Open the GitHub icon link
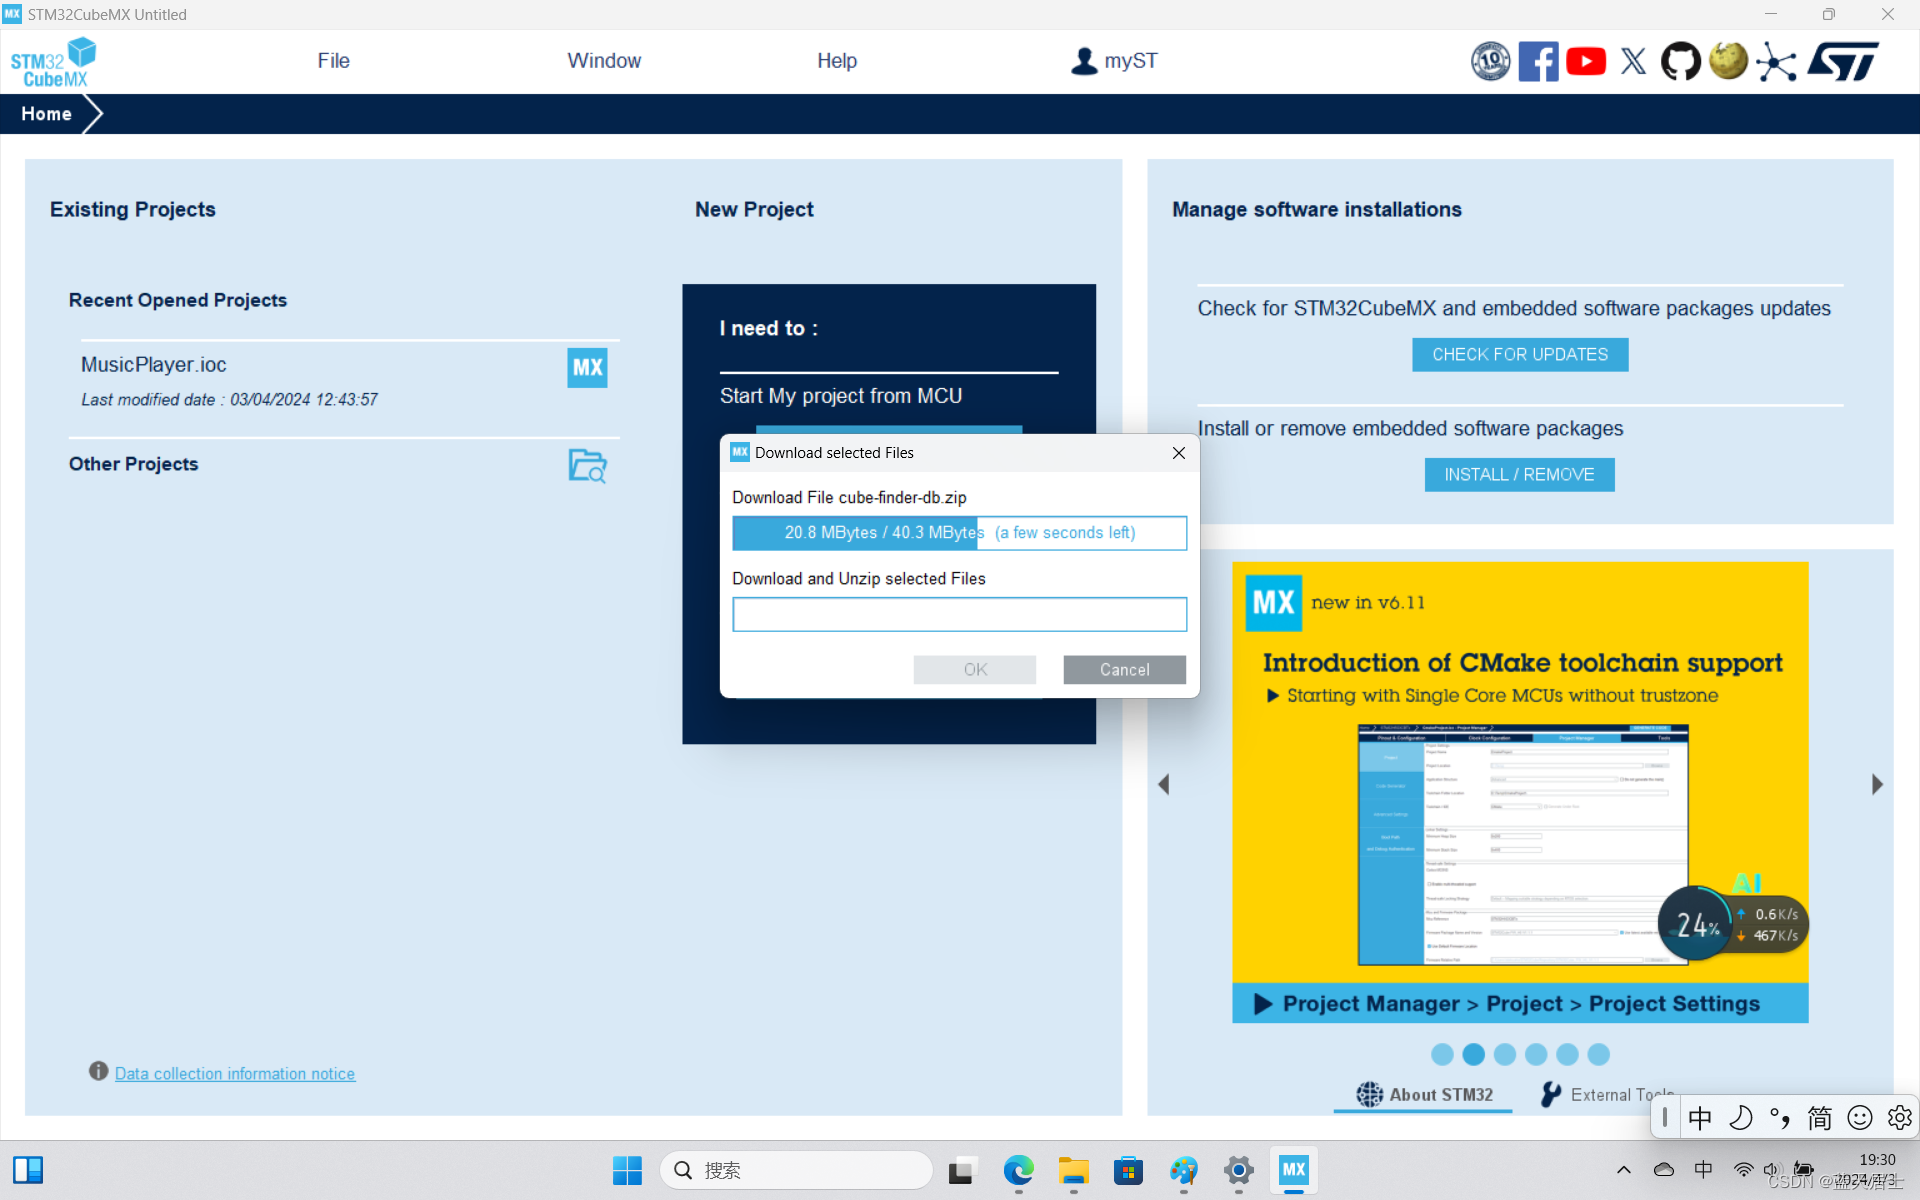Image resolution: width=1920 pixels, height=1200 pixels. (x=1681, y=61)
